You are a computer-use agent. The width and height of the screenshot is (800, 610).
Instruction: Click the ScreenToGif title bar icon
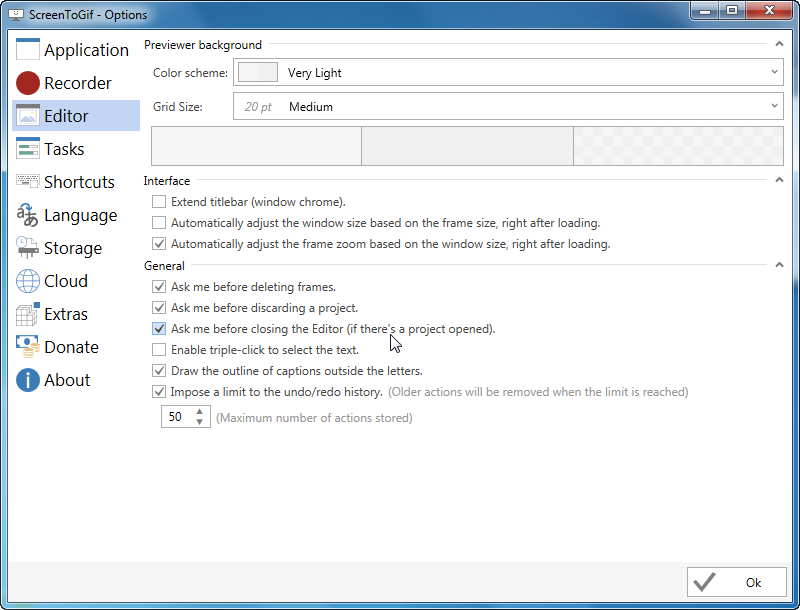tap(16, 15)
